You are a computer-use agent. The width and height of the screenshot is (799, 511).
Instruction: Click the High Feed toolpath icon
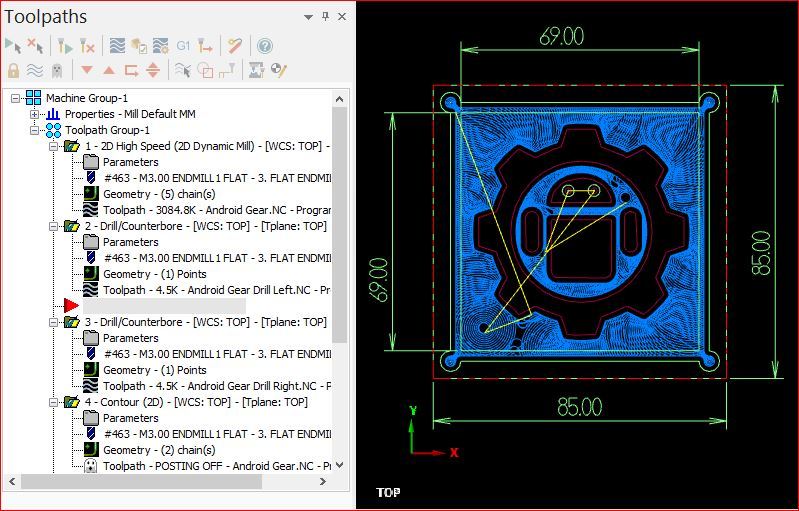click(x=205, y=46)
